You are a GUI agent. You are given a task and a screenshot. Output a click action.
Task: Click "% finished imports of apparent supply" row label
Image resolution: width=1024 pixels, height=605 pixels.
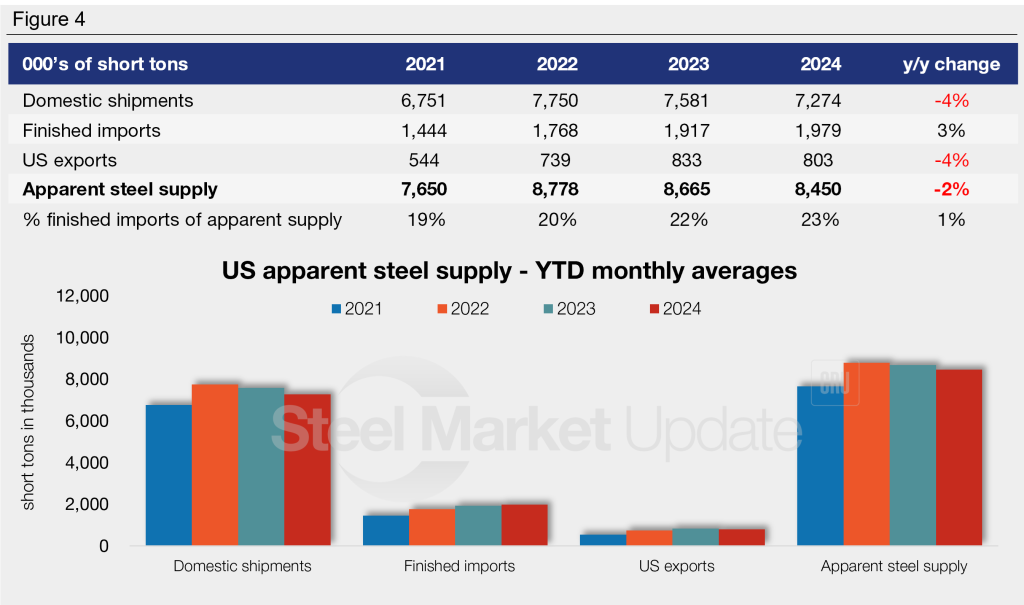pos(182,220)
